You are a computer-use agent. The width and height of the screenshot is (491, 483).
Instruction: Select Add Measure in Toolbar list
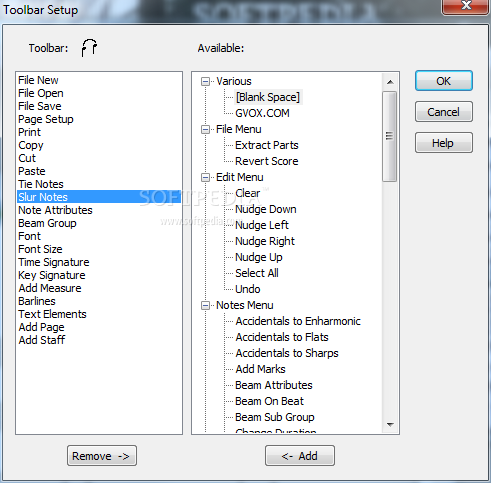point(99,288)
